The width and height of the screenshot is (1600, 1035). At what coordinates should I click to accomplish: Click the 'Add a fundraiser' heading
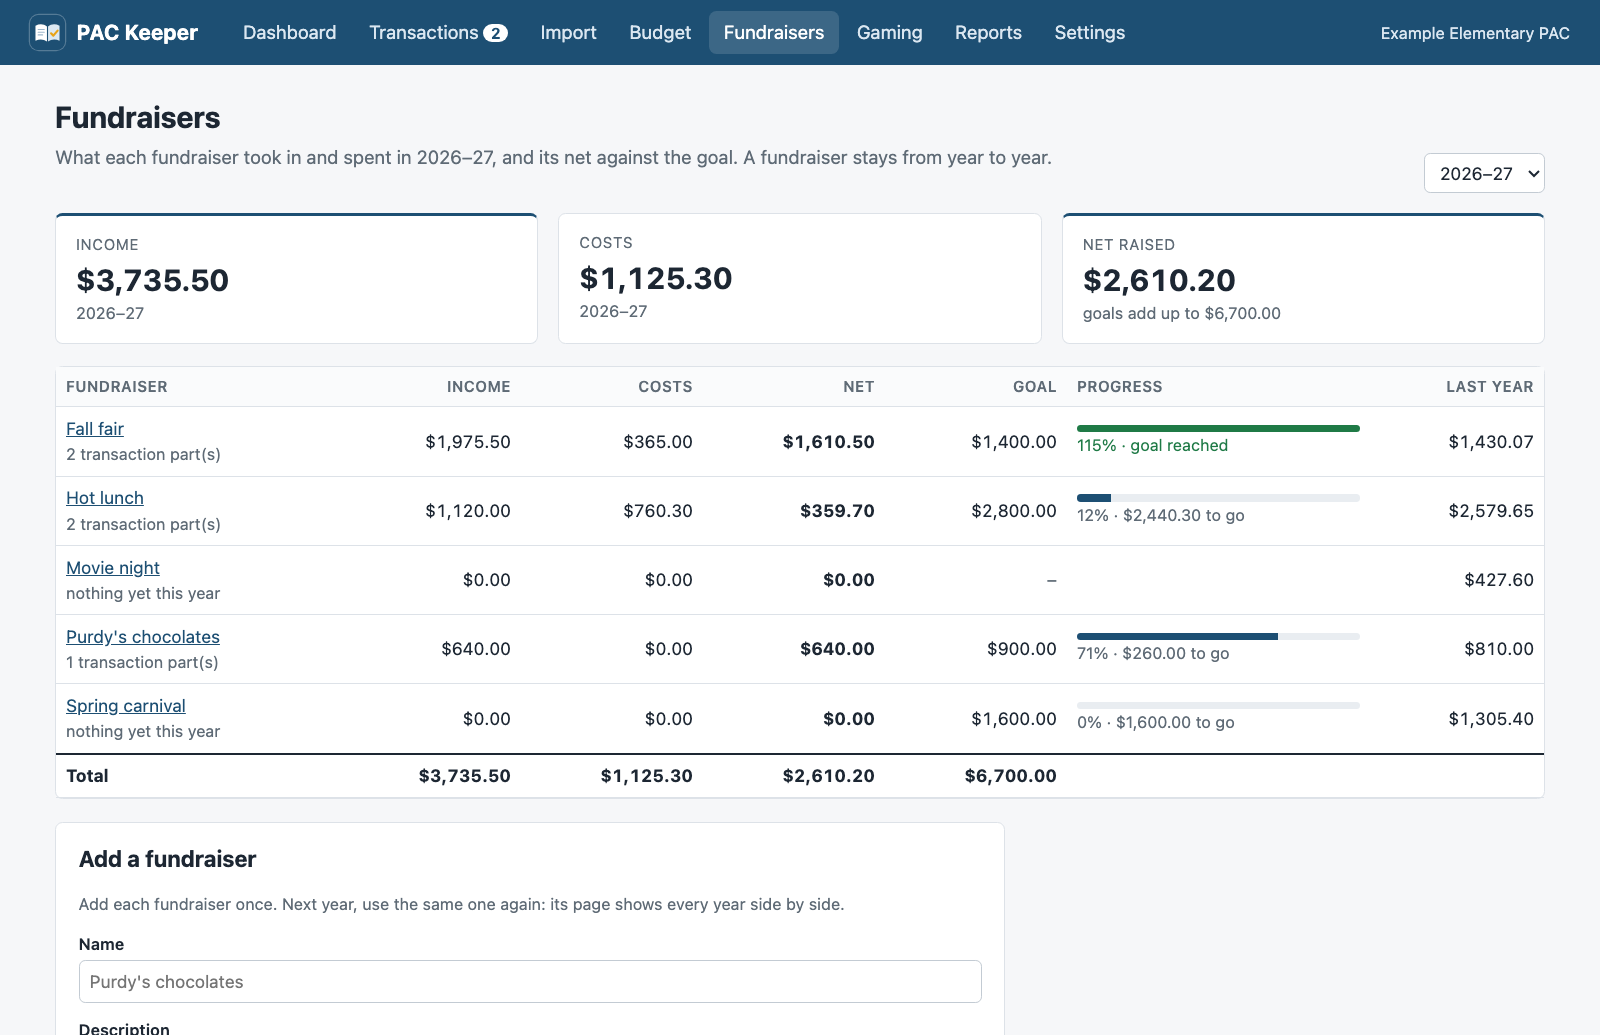(x=168, y=859)
